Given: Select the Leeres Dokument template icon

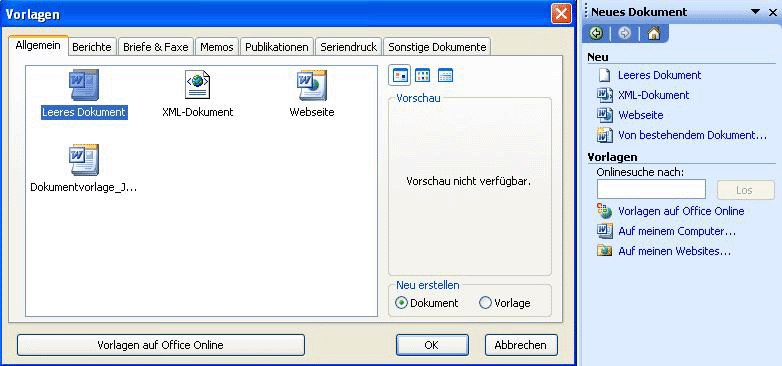Looking at the screenshot, I should pyautogui.click(x=84, y=85).
